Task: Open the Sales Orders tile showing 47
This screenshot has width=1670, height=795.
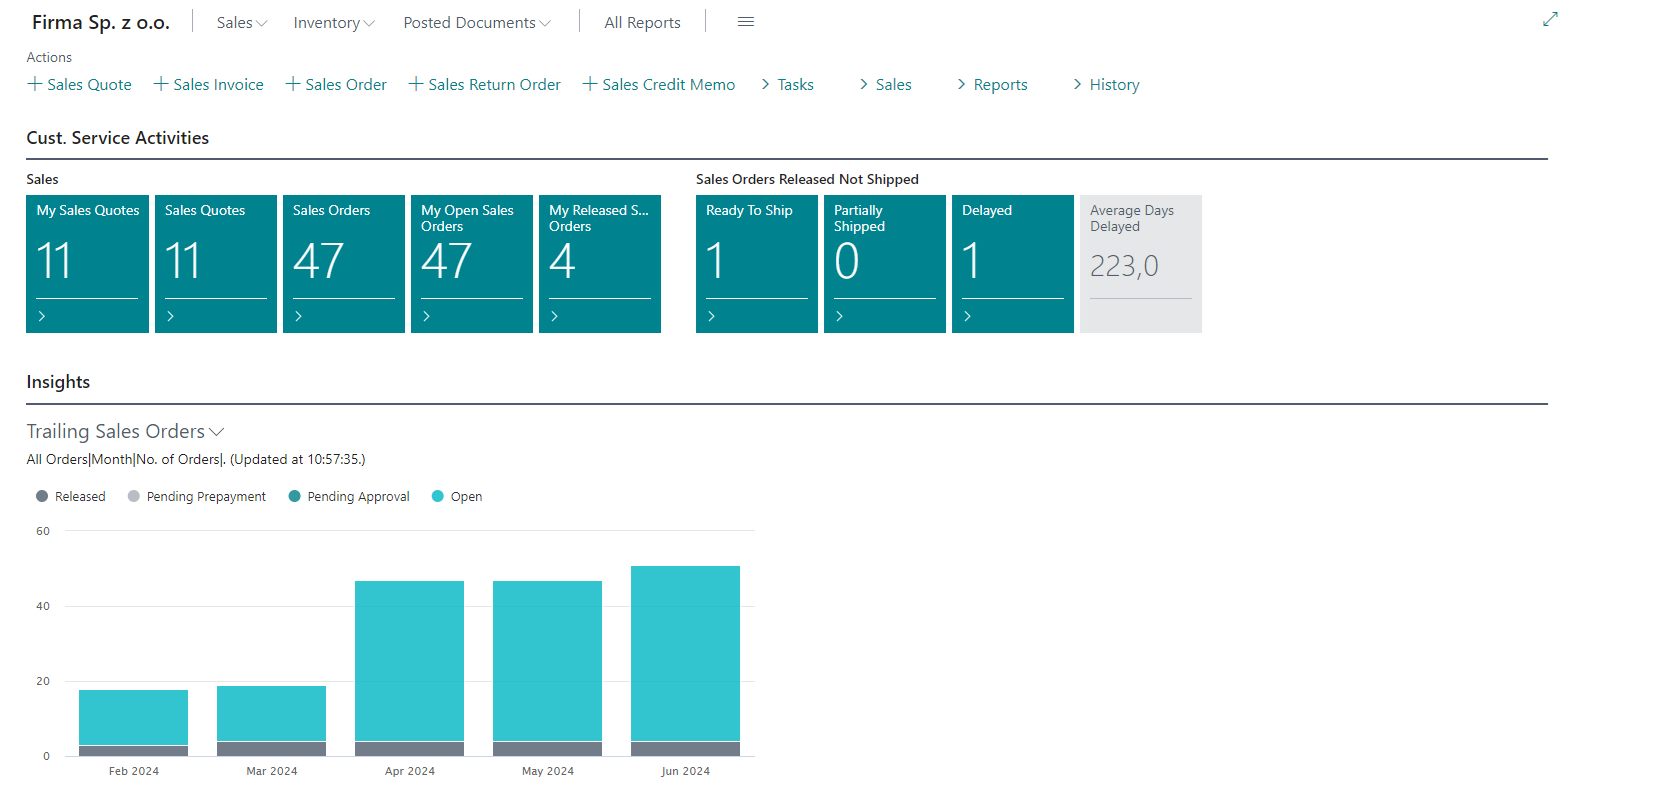Action: 343,263
